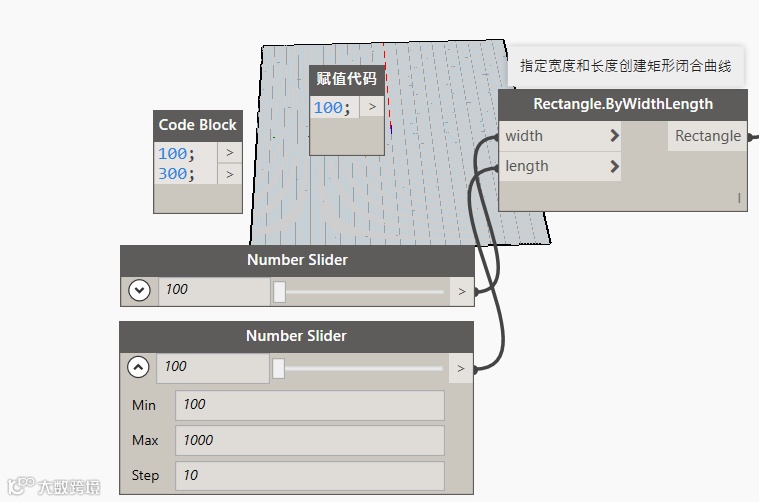The height and width of the screenshot is (502, 759).
Task: Collapse the lower Number Slider settings chevron
Action: coord(138,367)
